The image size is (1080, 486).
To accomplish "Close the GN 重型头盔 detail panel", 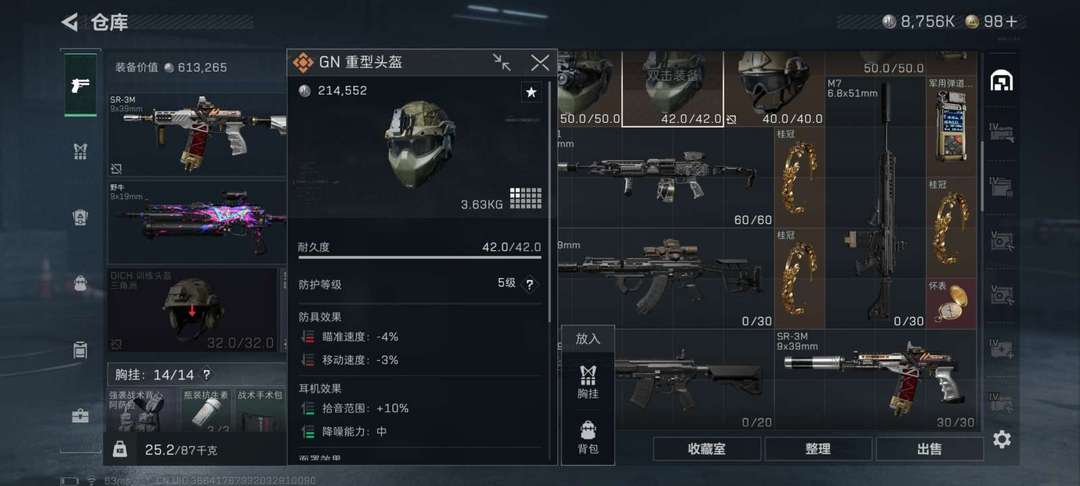I will tap(540, 63).
